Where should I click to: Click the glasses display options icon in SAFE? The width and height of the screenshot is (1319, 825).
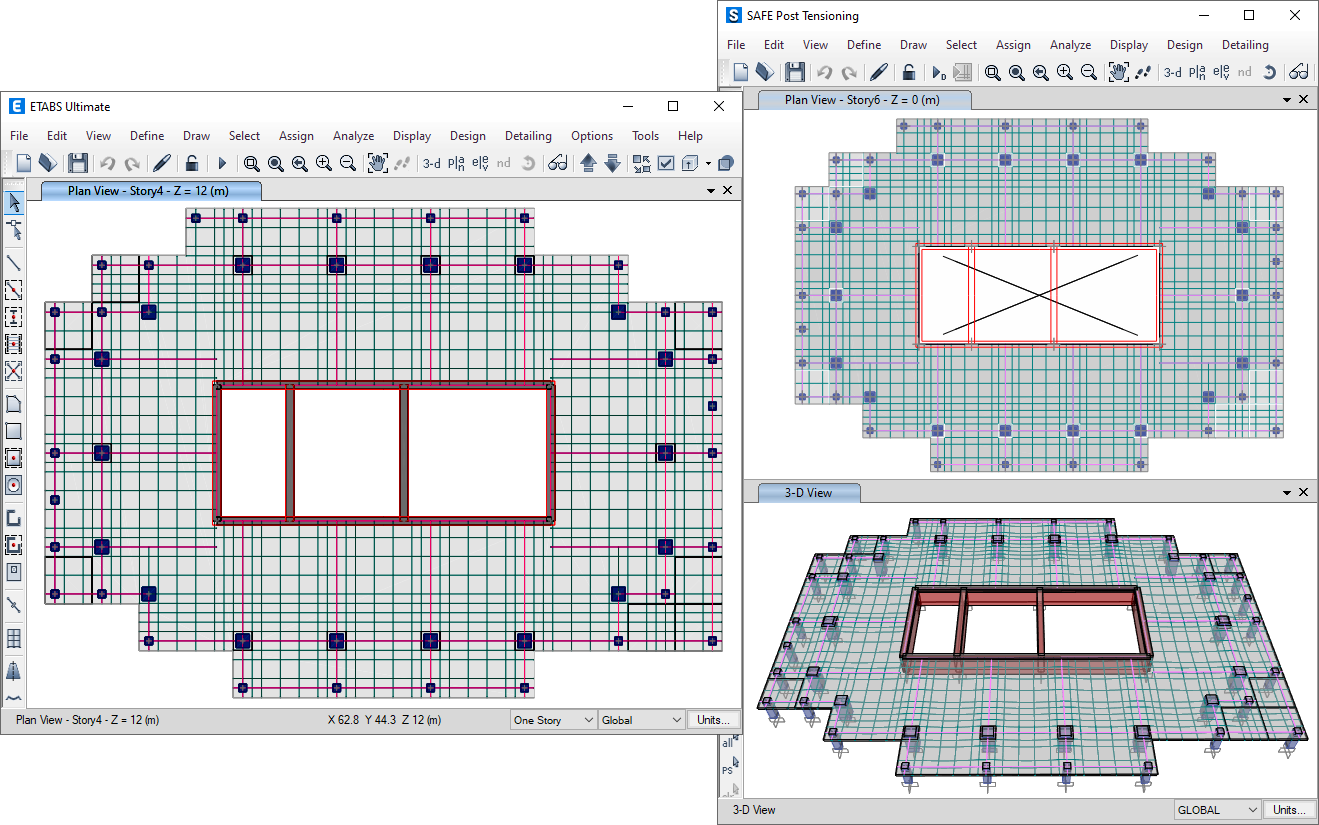click(x=1298, y=72)
